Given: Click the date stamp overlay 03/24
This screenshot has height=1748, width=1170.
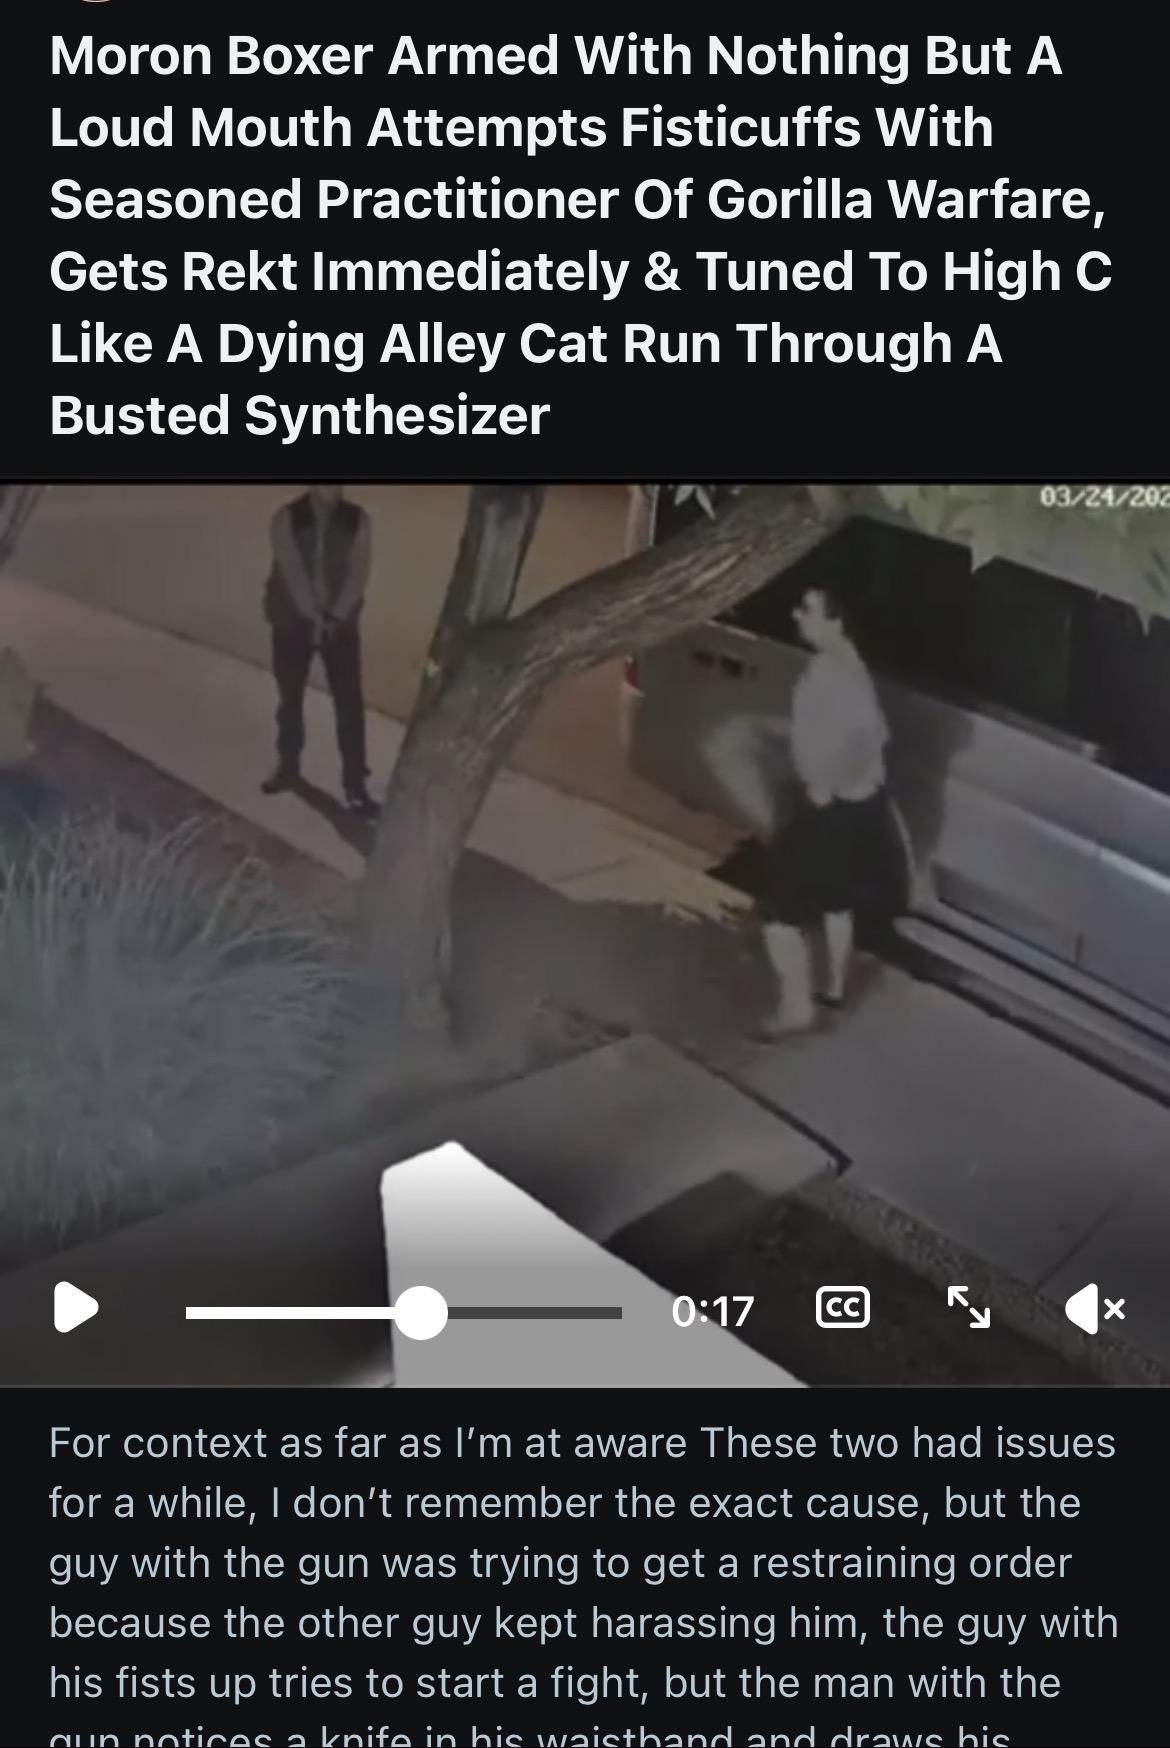Looking at the screenshot, I should tap(1104, 496).
